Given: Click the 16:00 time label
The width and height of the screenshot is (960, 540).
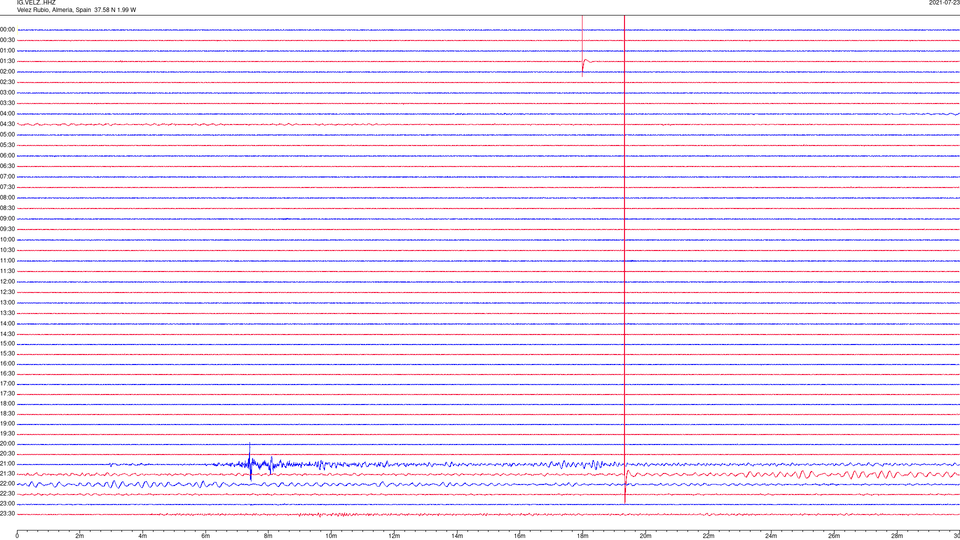Looking at the screenshot, I should [x=7, y=364].
